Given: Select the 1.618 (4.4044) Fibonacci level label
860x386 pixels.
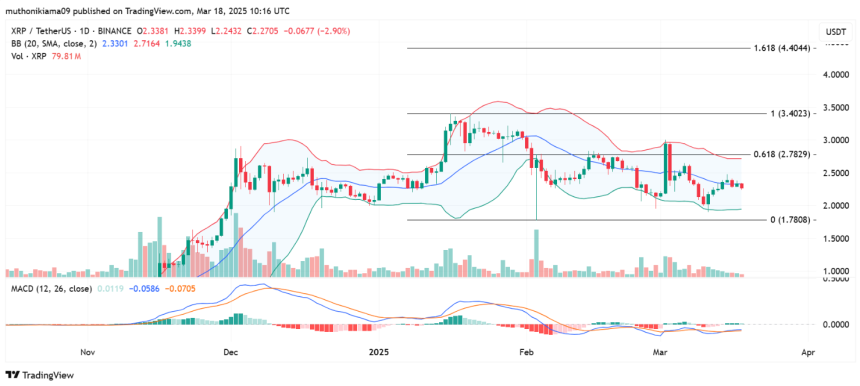Looking at the screenshot, I should pos(783,48).
